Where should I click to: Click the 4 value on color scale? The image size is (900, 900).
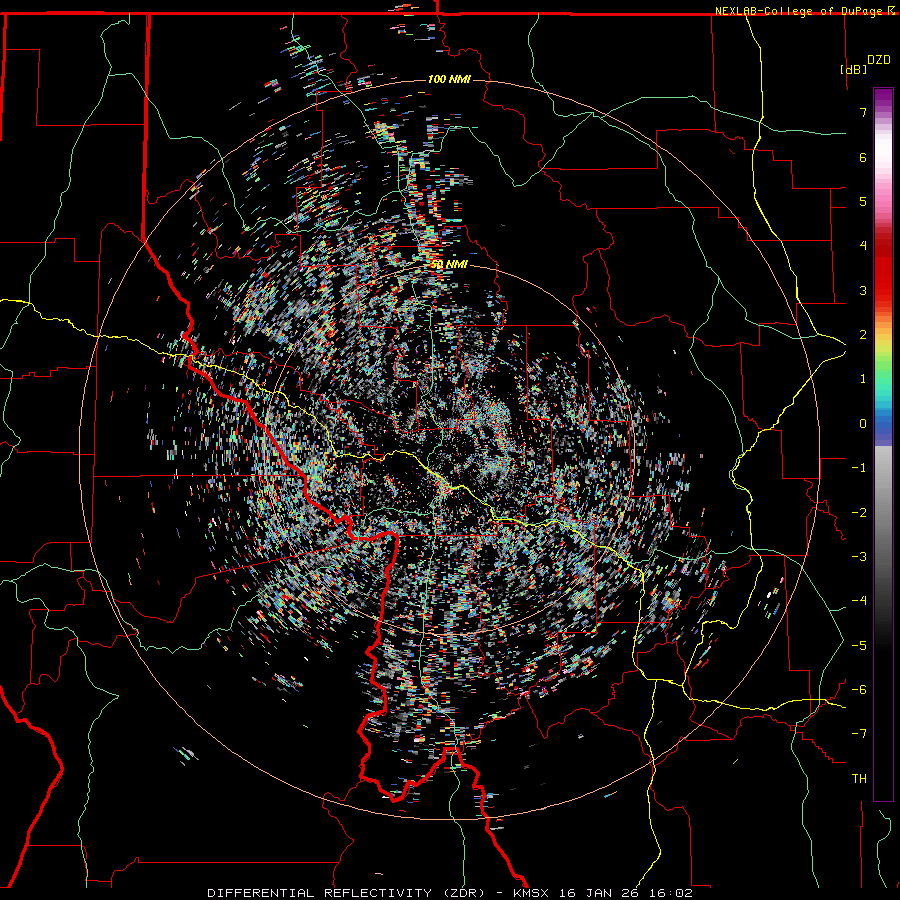(x=863, y=246)
